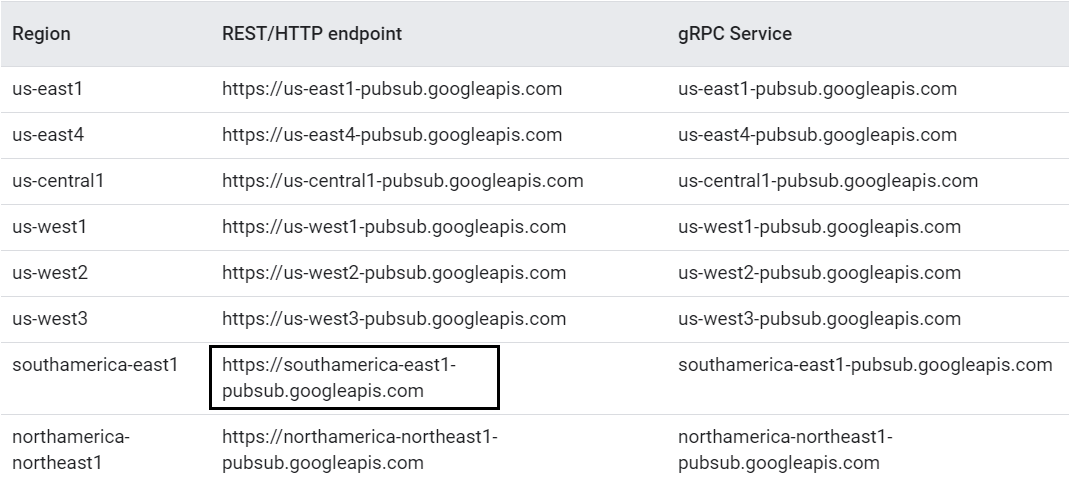Select the https://us-west3-pubsub.googleapis.com endpoint text
Viewport: 1069px width, 484px height.
[x=394, y=319]
